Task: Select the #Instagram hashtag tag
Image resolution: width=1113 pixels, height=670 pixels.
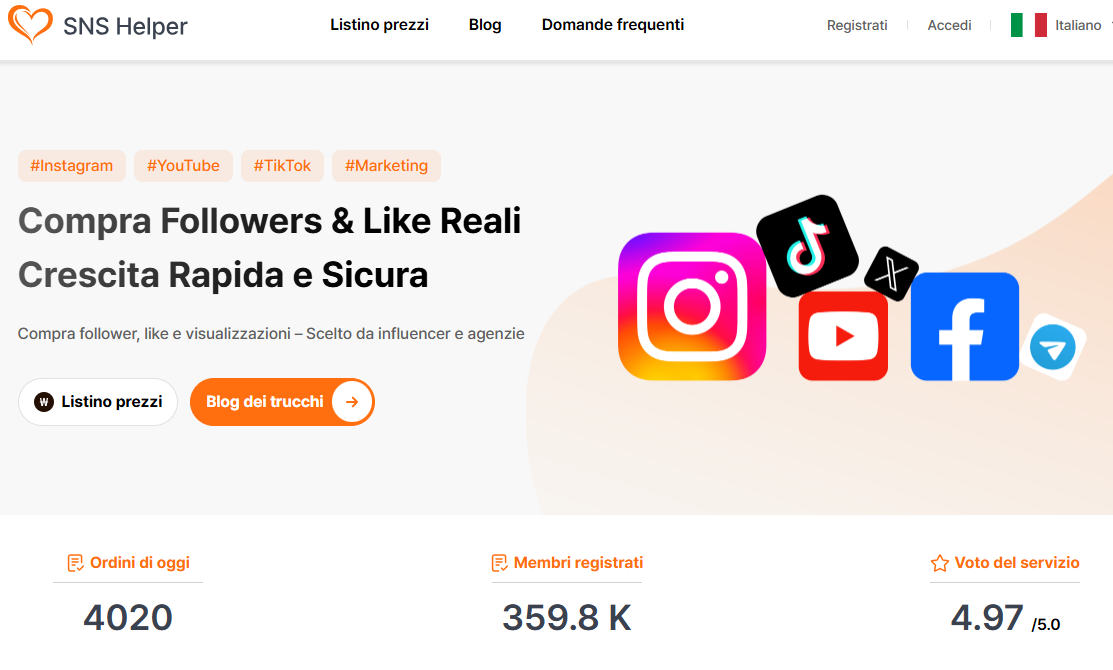Action: (x=72, y=166)
